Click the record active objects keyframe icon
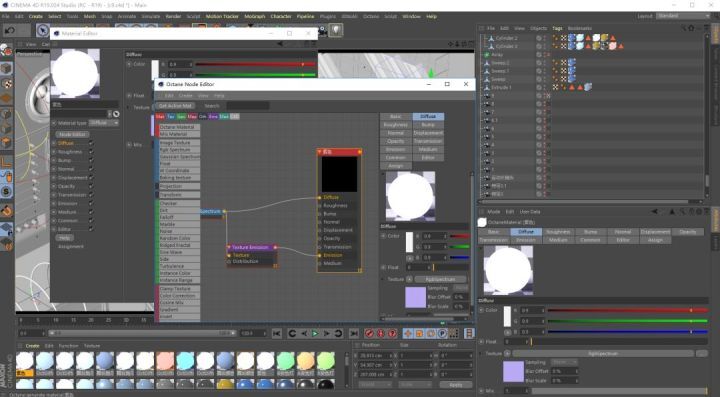Screen dimensions: 720x397 point(369,334)
